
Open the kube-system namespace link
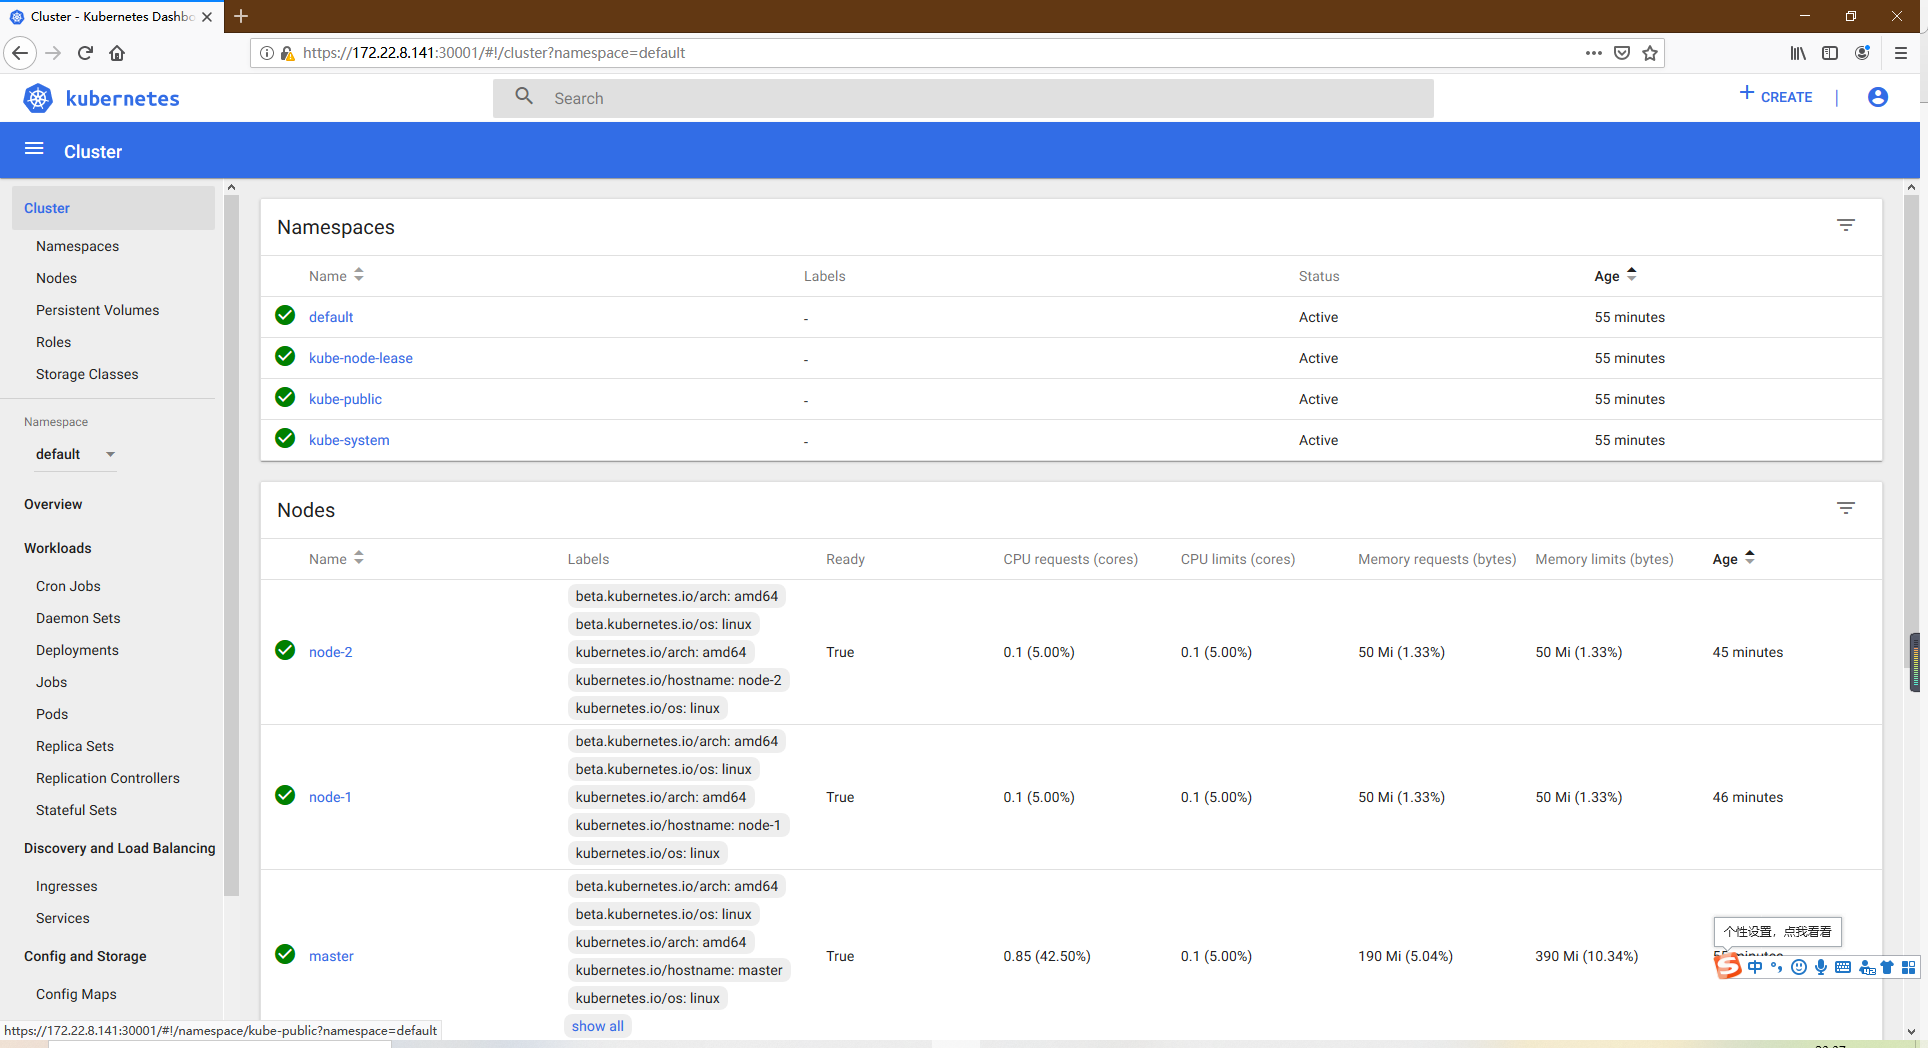tap(349, 440)
